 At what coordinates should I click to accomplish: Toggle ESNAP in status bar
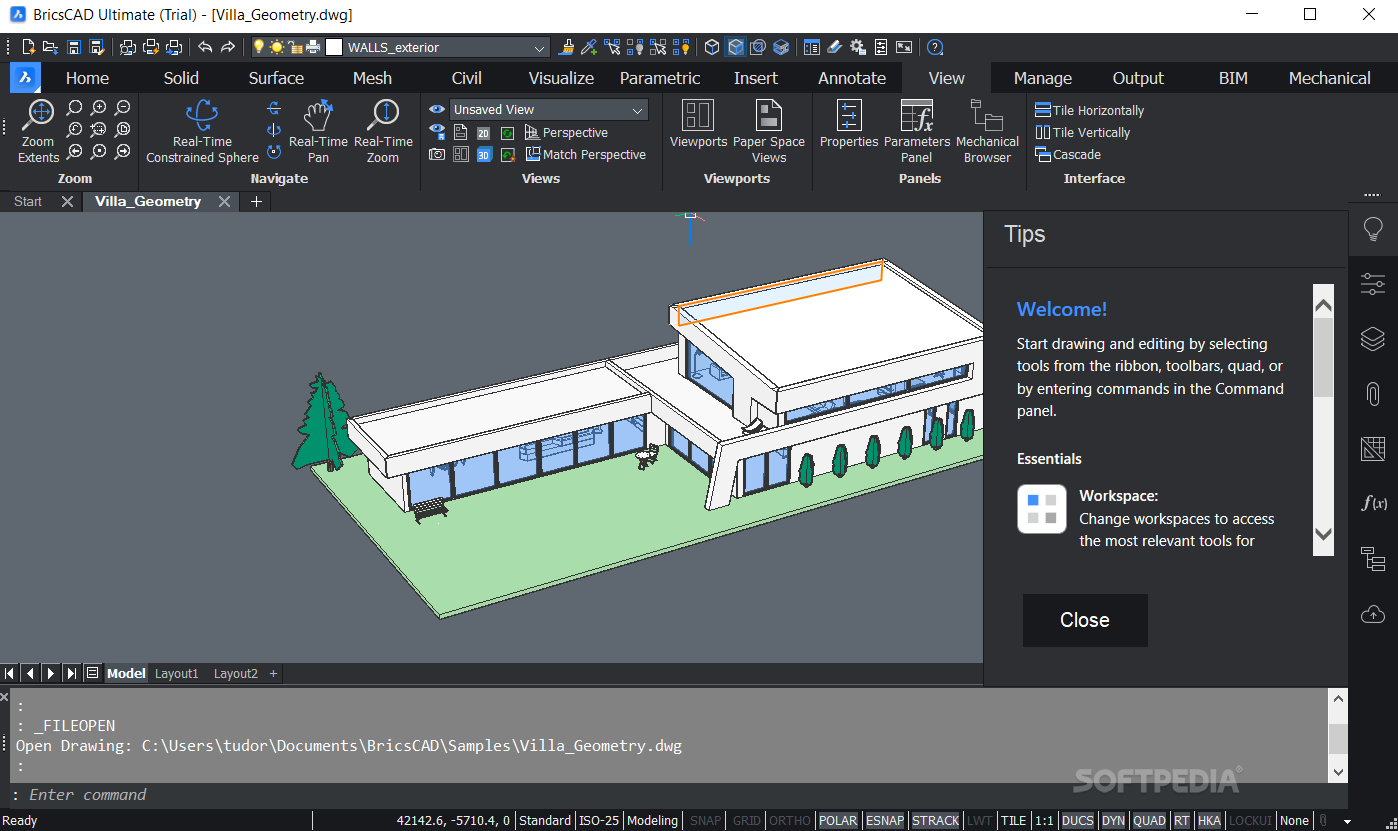[x=885, y=820]
